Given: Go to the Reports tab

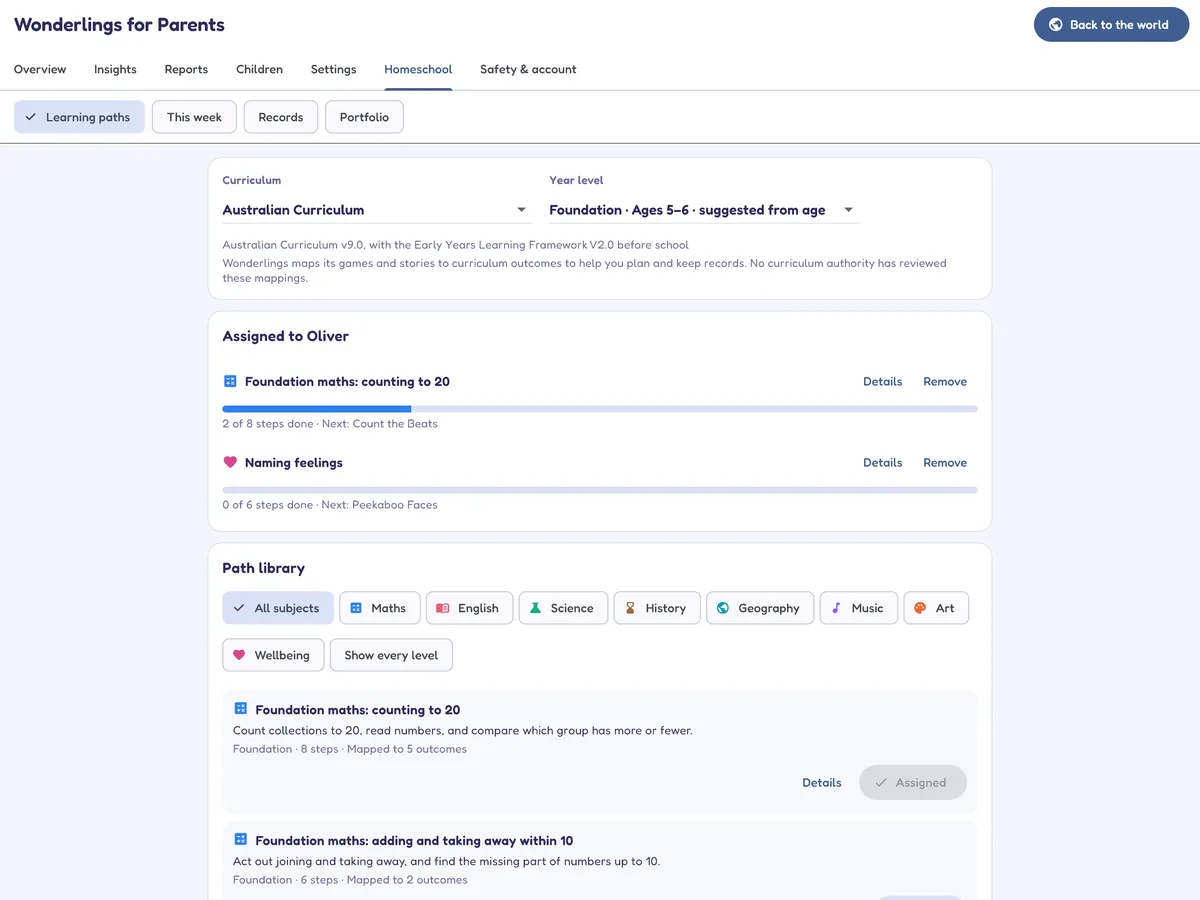Looking at the screenshot, I should tap(186, 69).
